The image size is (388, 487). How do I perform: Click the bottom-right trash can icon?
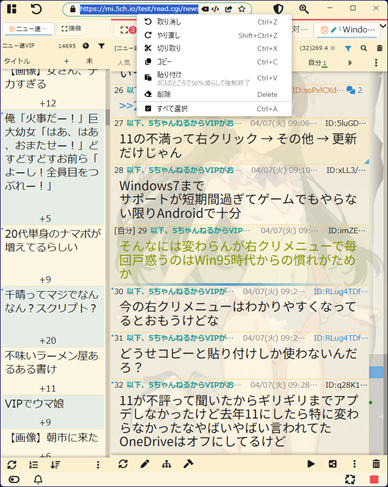coord(376,463)
